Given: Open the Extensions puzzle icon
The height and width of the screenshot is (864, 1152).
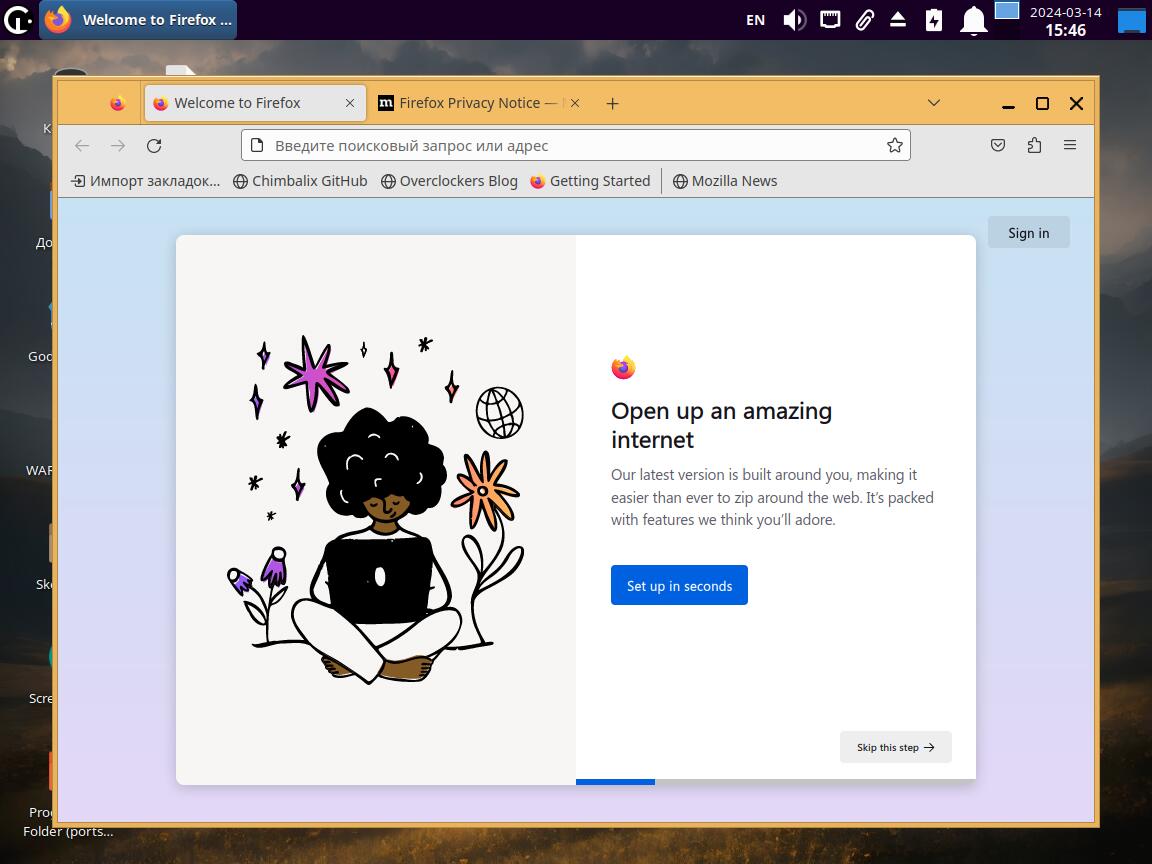Looking at the screenshot, I should [x=1034, y=145].
